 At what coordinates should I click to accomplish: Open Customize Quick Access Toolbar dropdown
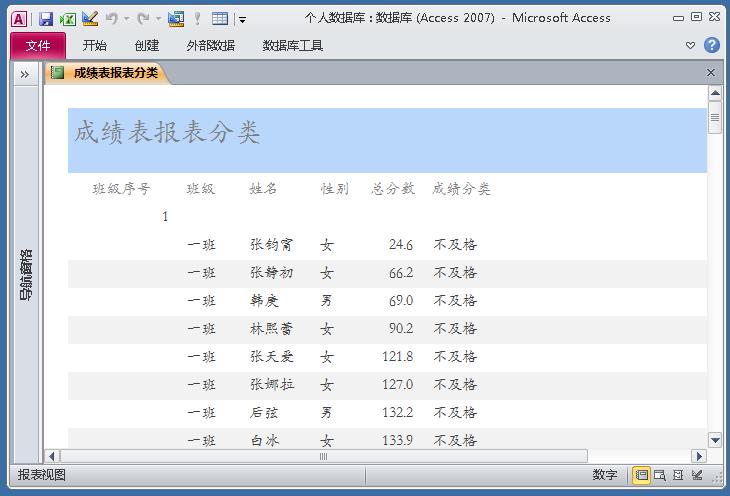pos(242,19)
